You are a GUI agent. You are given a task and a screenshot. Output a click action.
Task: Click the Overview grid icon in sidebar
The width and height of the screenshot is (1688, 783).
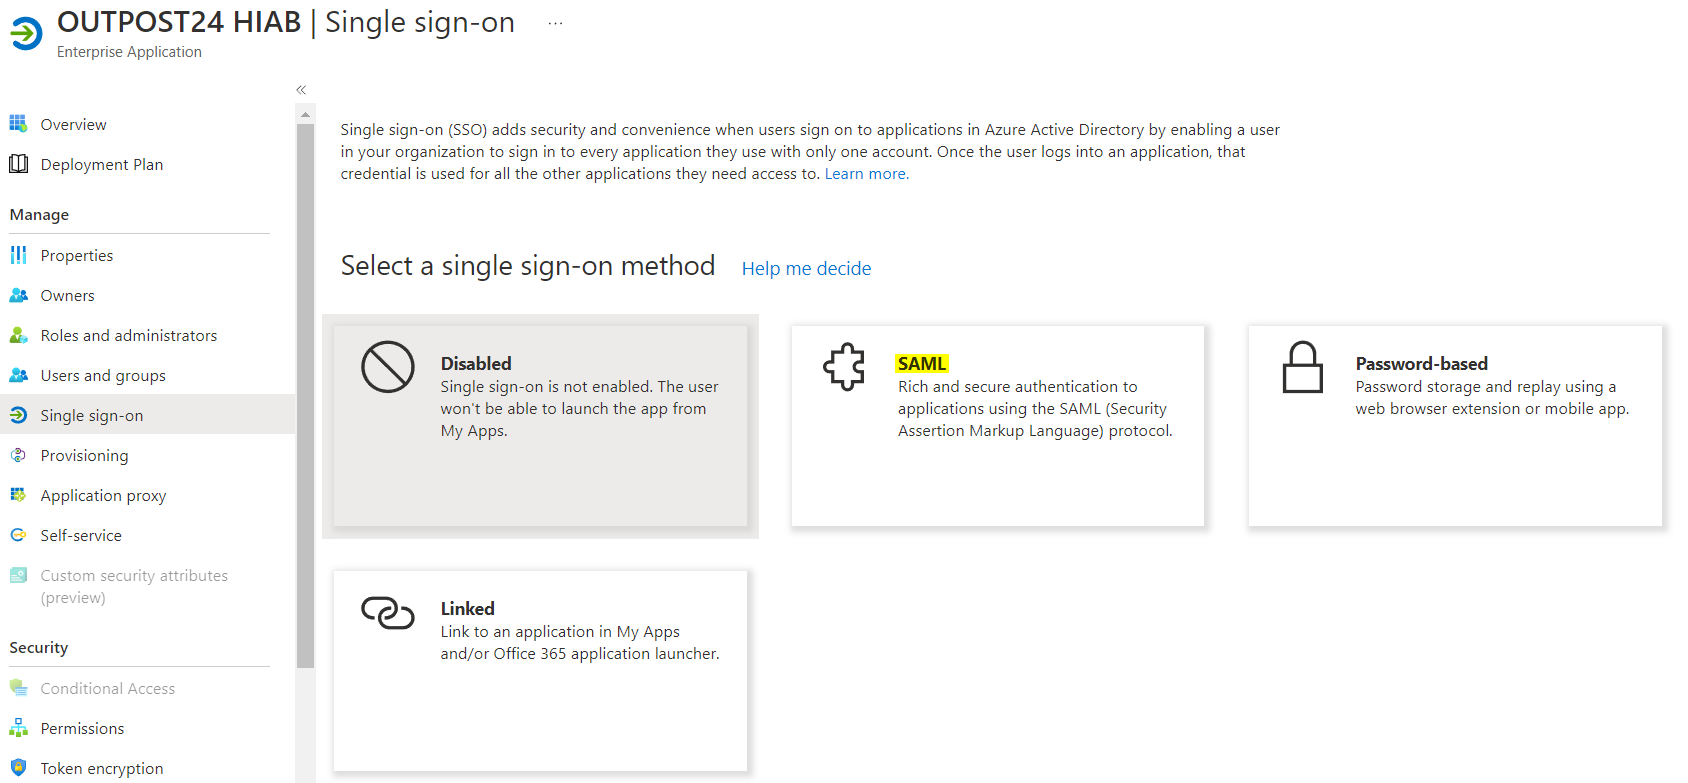[18, 124]
